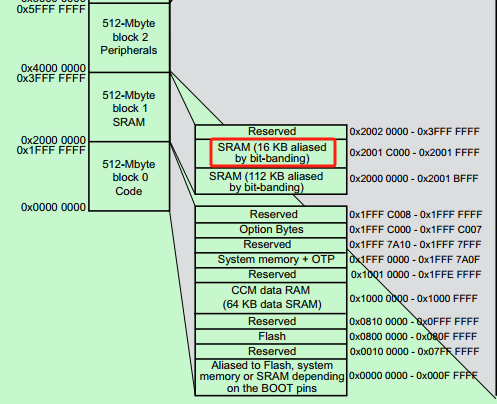Click the 512-Mbyte block 2 Peripherals box

coord(129,37)
